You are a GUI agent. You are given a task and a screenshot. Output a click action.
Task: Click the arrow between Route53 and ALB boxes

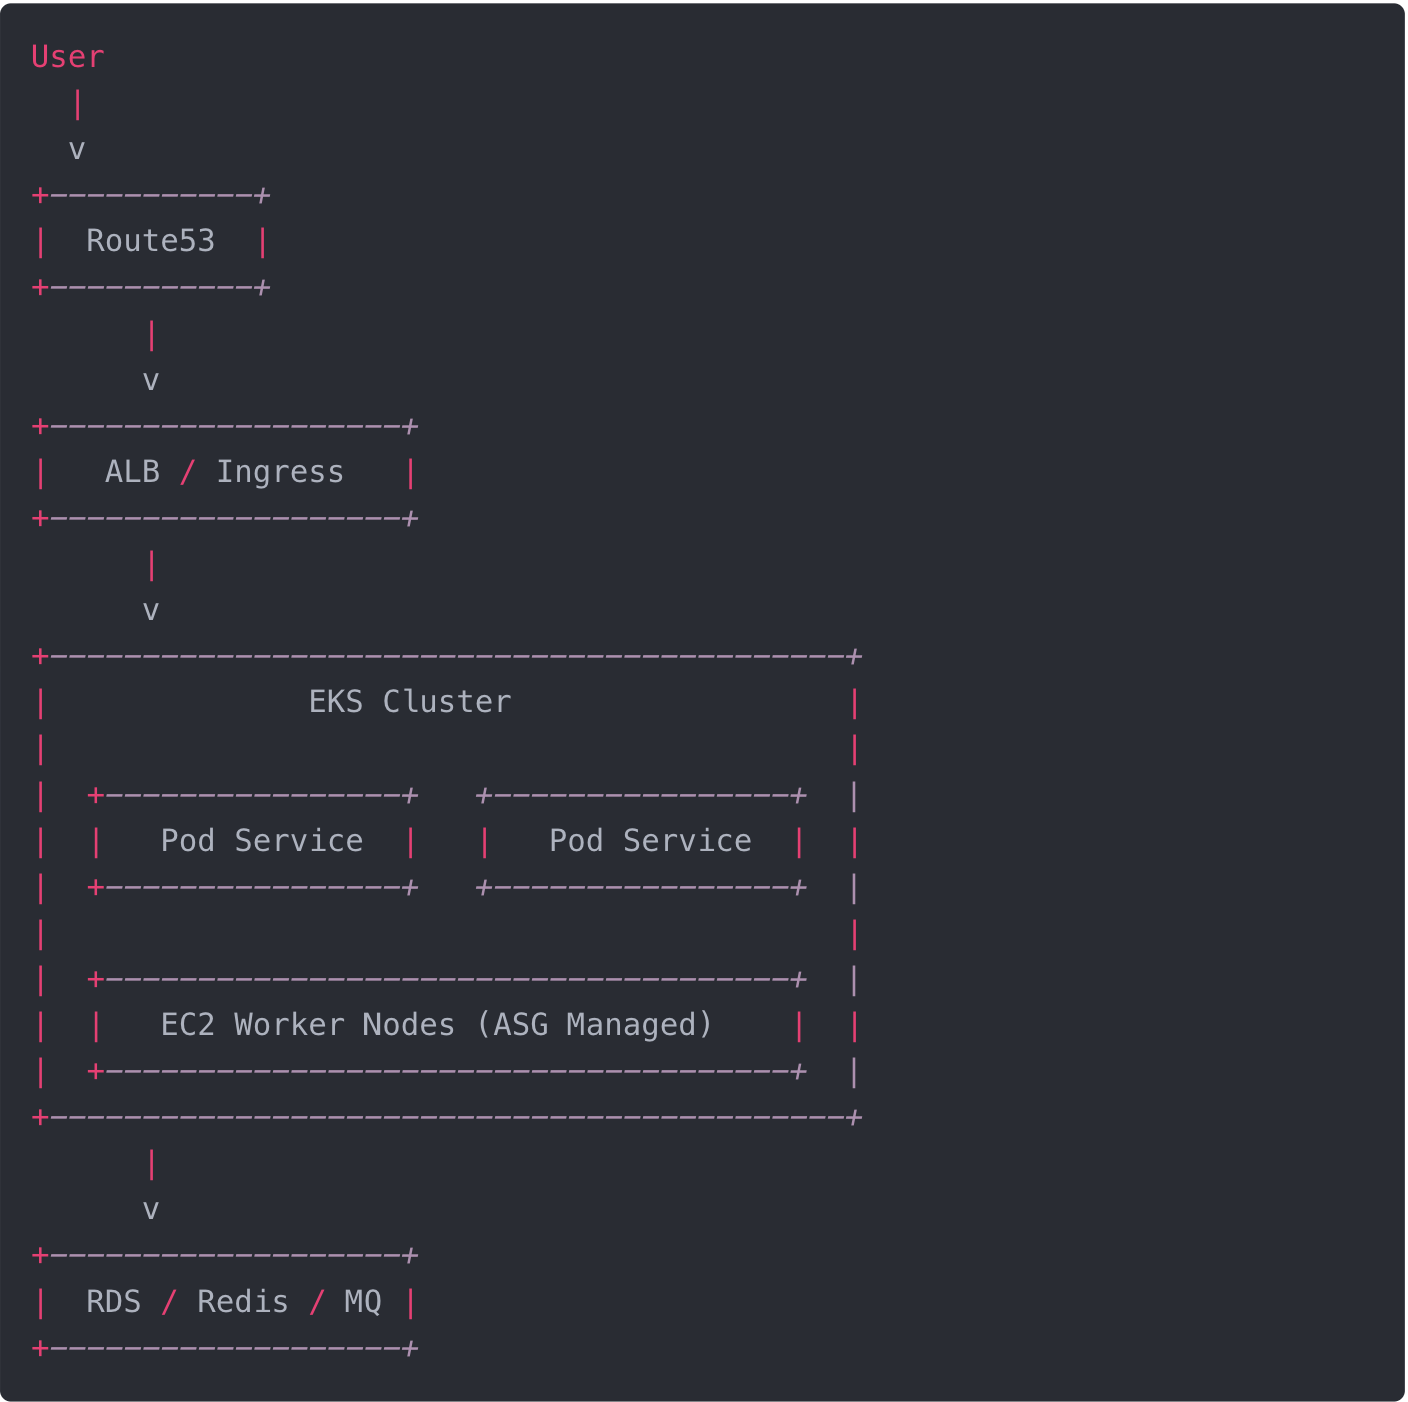tap(150, 380)
